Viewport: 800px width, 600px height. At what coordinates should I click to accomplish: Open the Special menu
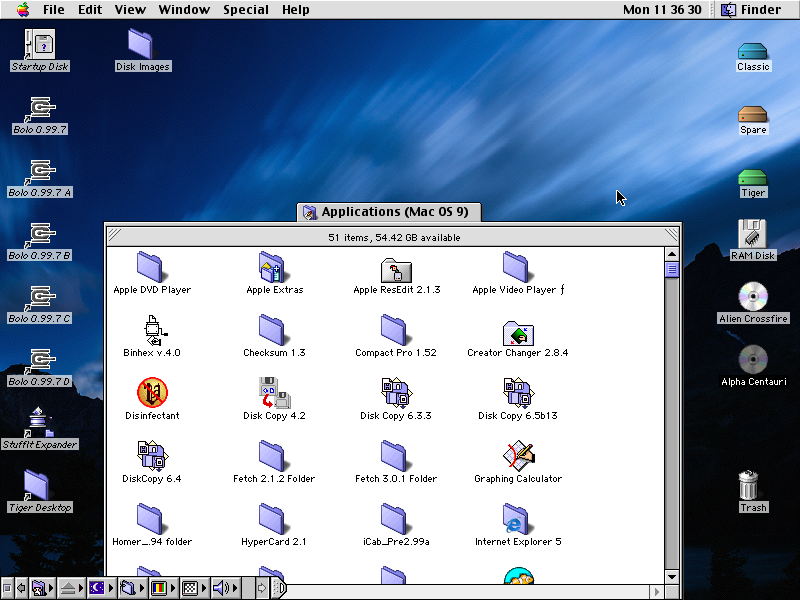click(246, 9)
